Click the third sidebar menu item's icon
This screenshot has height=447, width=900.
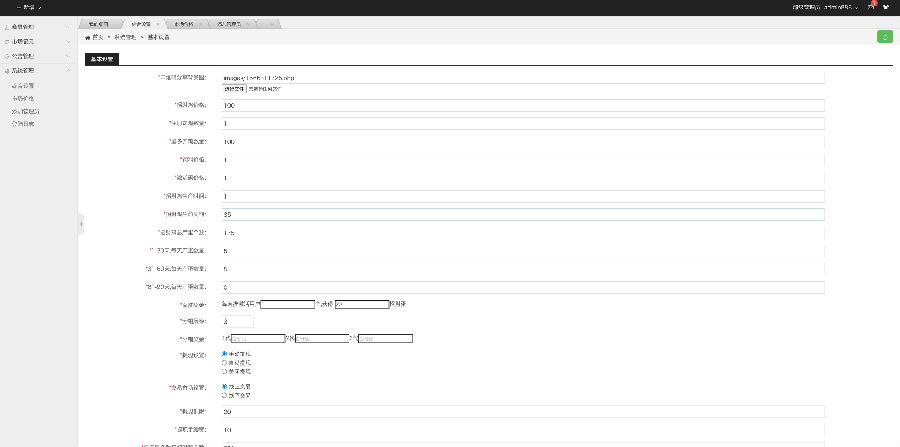click(x=7, y=56)
